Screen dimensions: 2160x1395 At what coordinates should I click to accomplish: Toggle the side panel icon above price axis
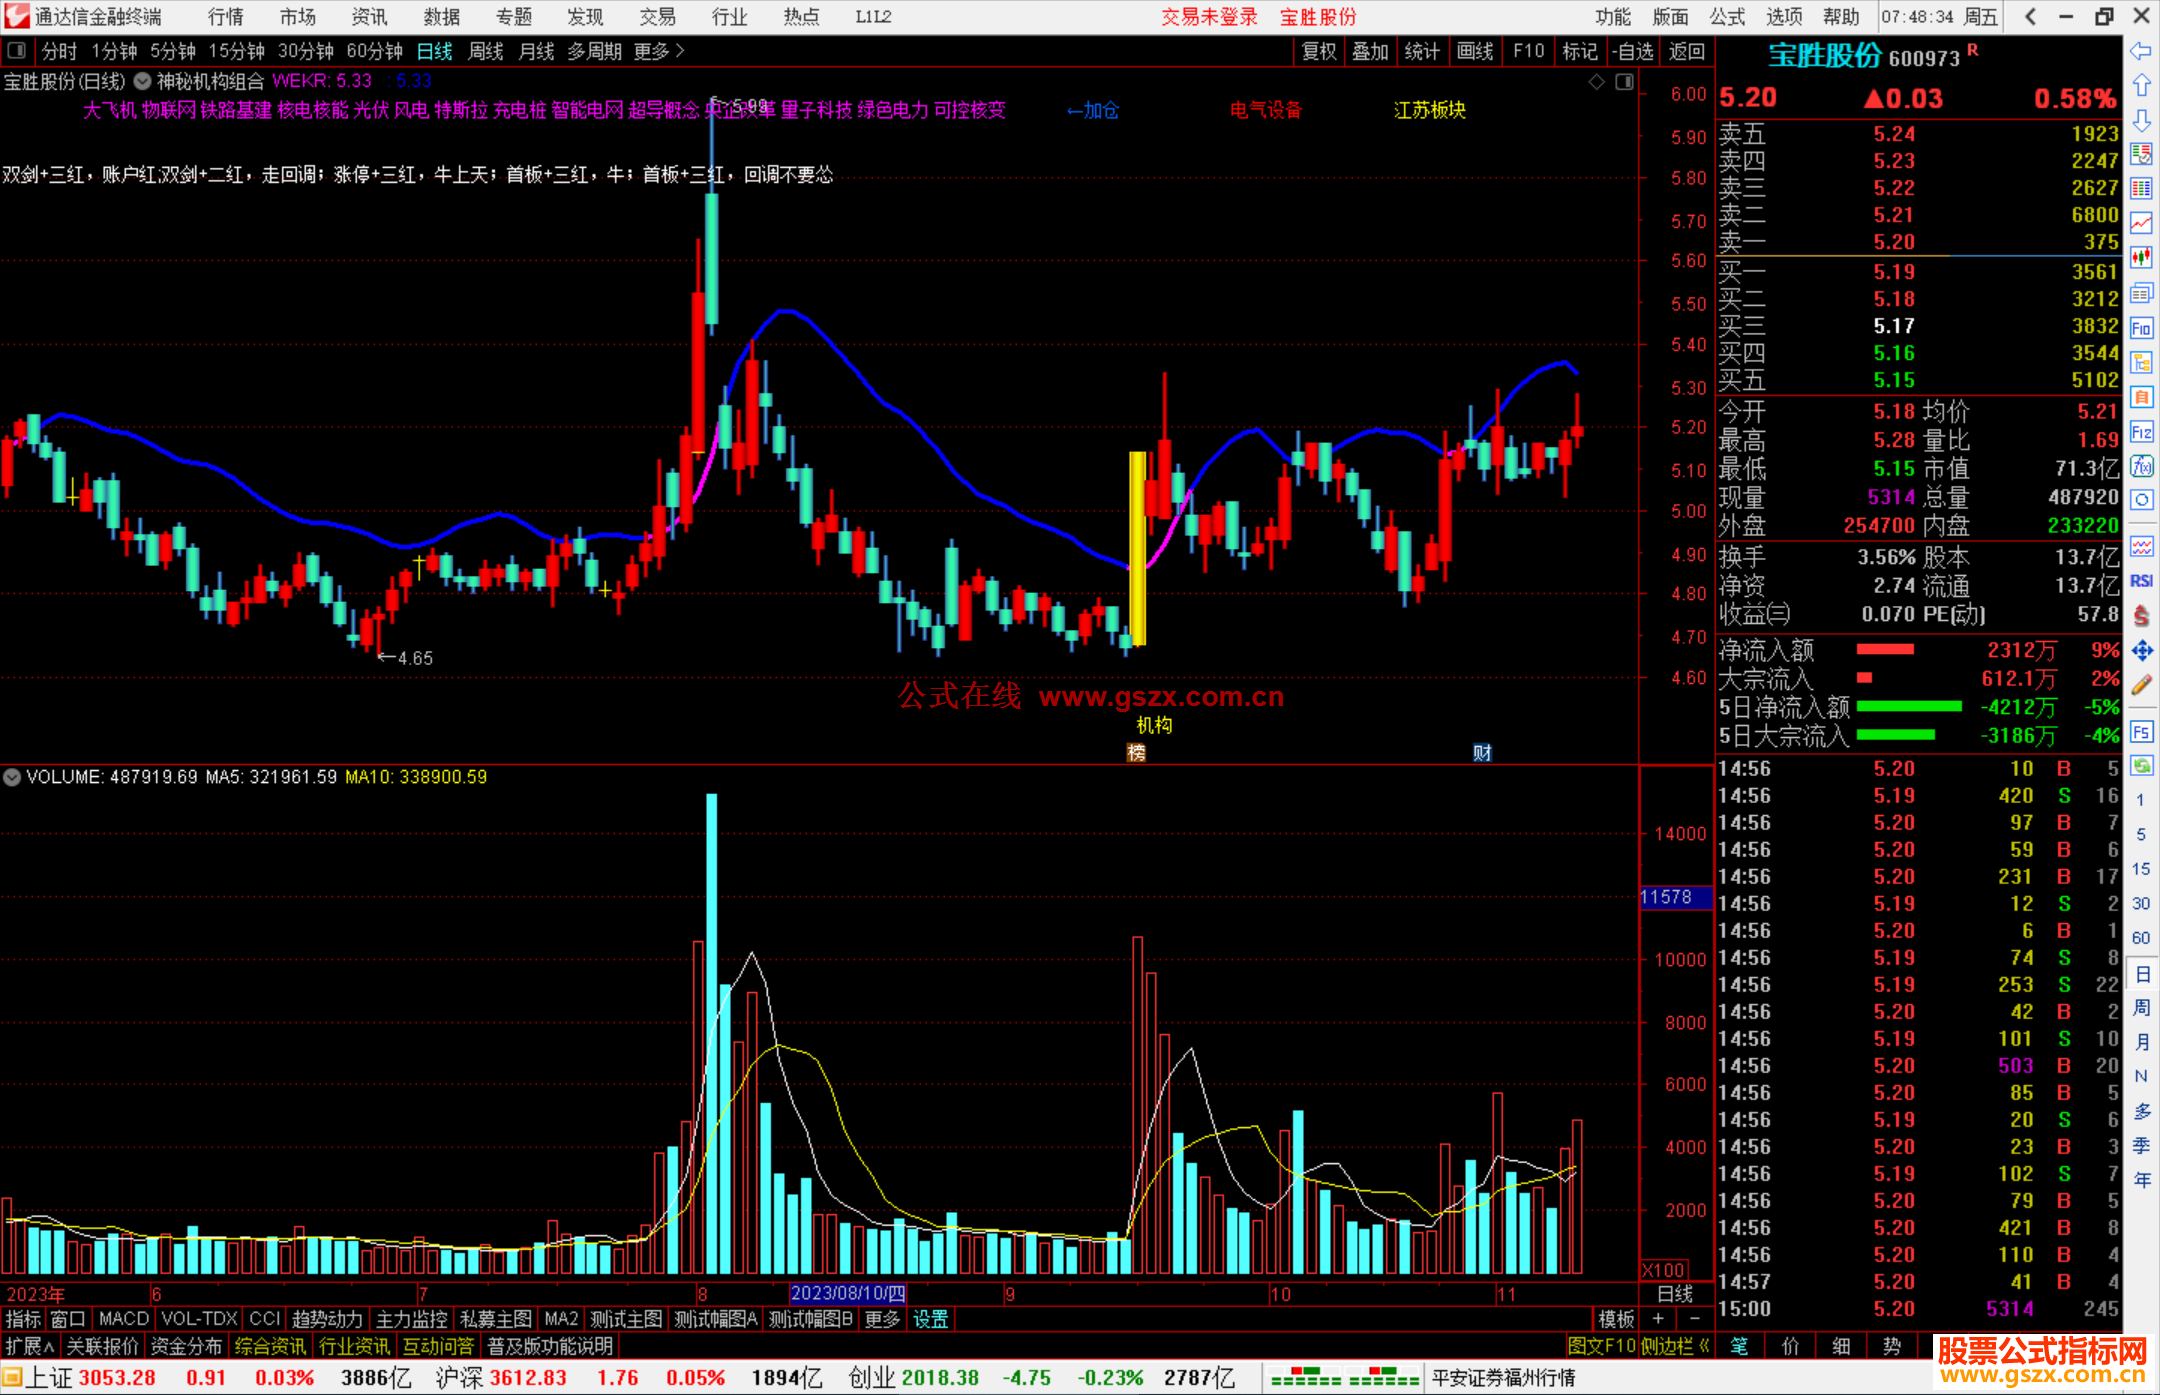[1624, 82]
